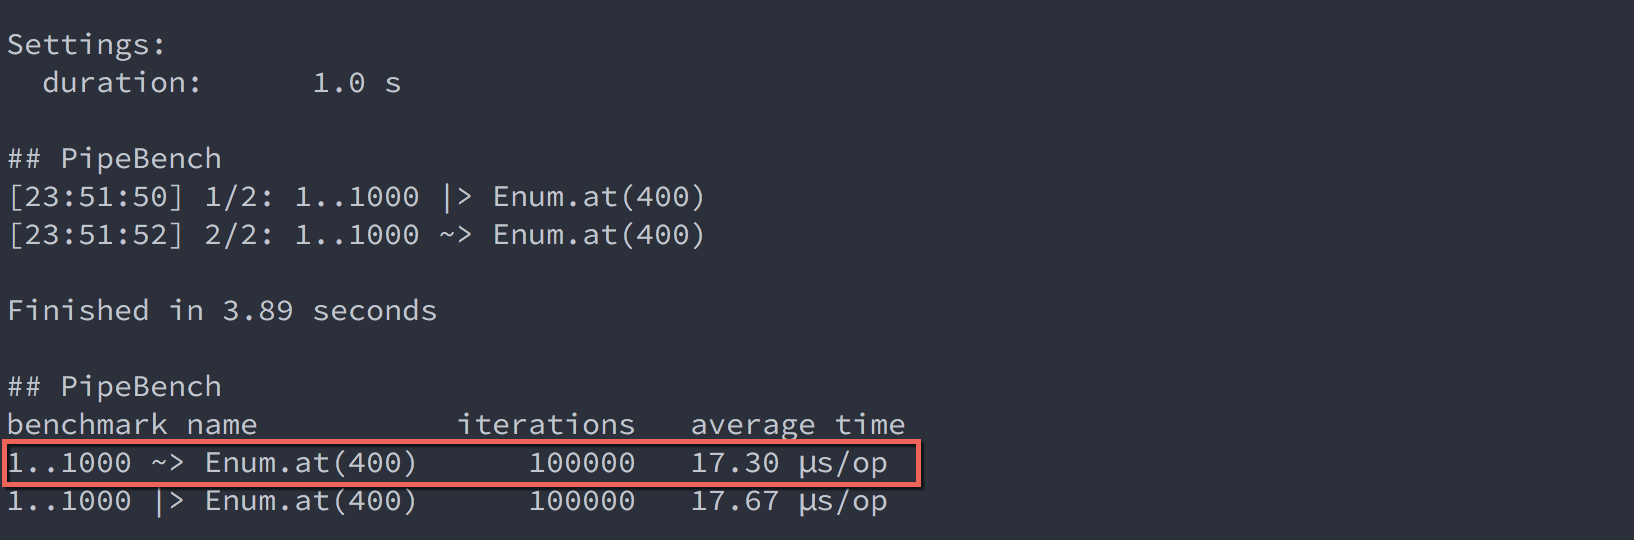The height and width of the screenshot is (540, 1634).
Task: Click "Enum.at(400)" on the 2/2 progress line
Action: pyautogui.click(x=598, y=235)
